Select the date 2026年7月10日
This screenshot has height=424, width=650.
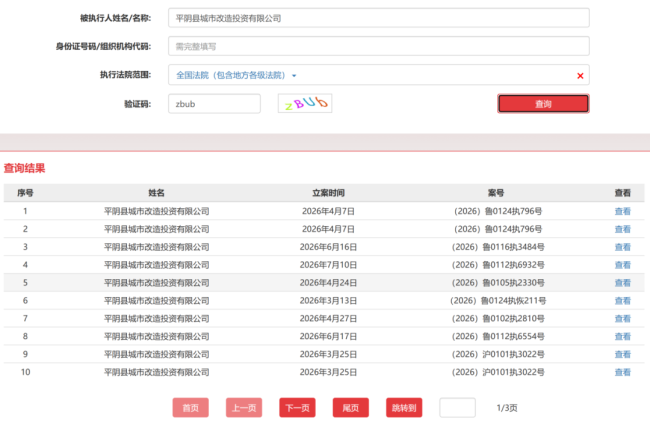click(328, 265)
